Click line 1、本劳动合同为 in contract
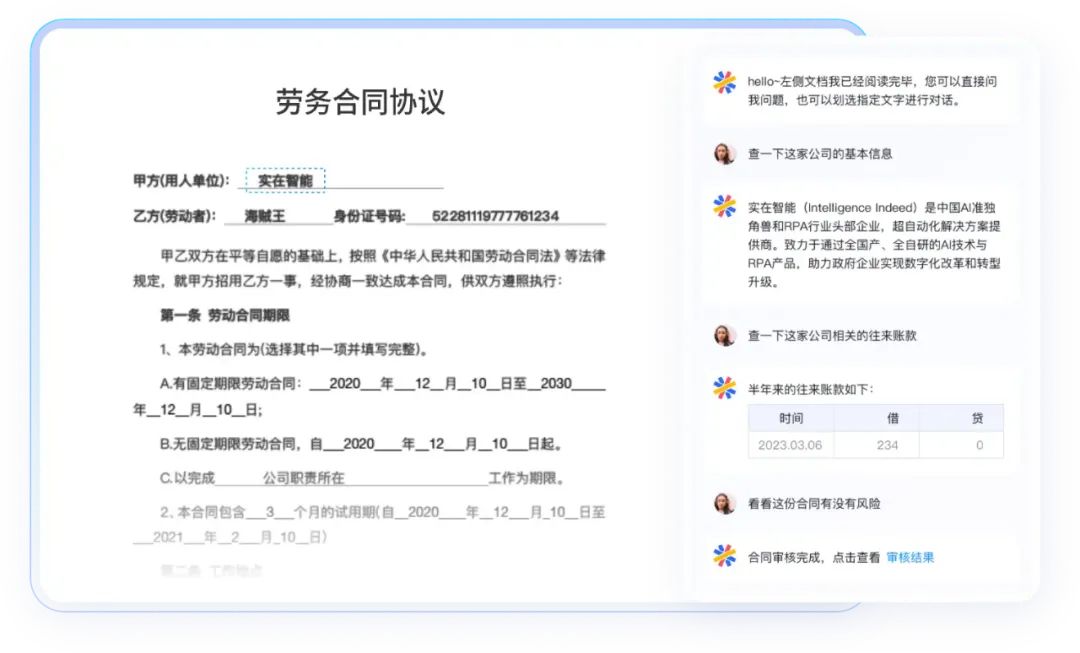Image resolution: width=1080 pixels, height=653 pixels. click(295, 349)
